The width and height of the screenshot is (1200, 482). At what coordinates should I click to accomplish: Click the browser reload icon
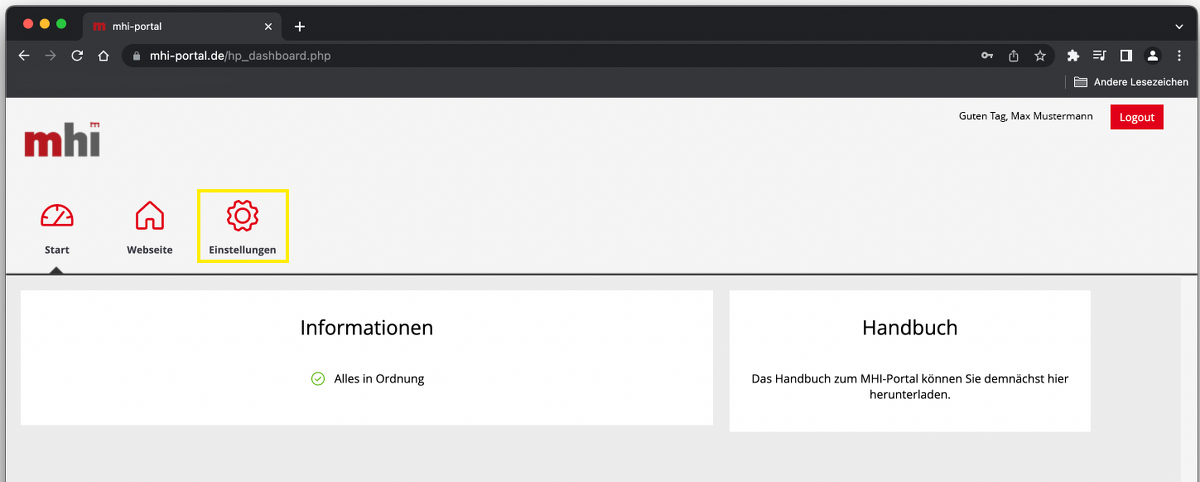77,56
